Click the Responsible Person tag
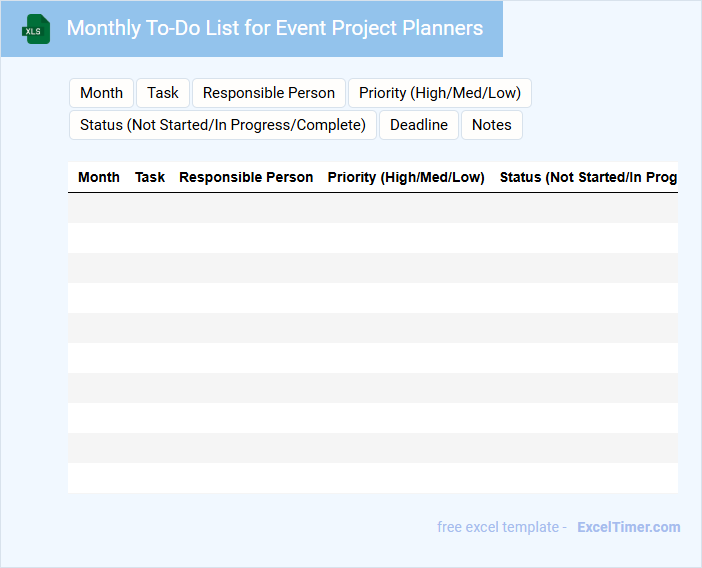702x568 pixels. [x=269, y=93]
